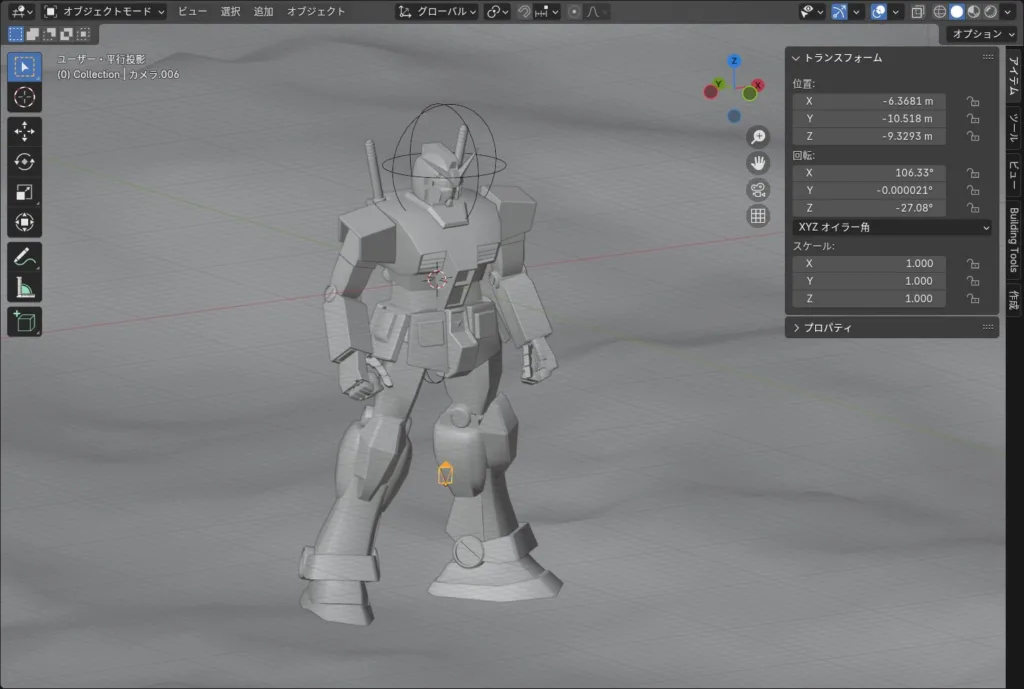The width and height of the screenshot is (1024, 689).
Task: Switch to the ツール sidebar tab
Action: tap(1014, 127)
